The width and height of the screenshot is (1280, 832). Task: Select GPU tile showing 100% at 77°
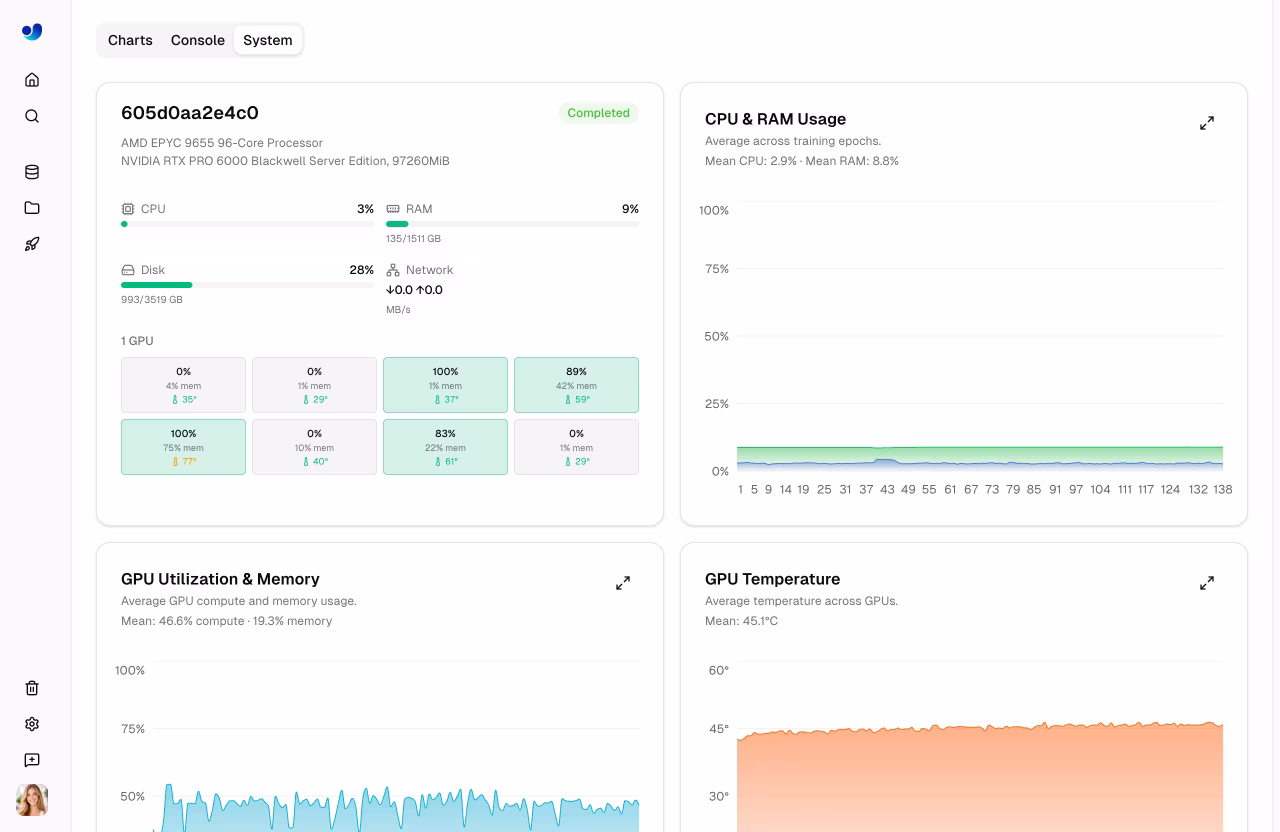pos(183,447)
